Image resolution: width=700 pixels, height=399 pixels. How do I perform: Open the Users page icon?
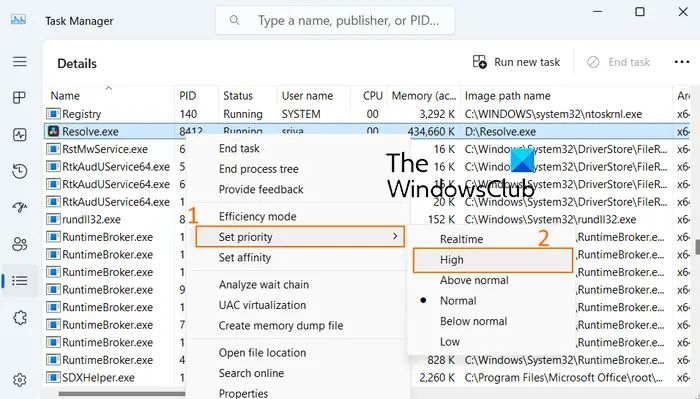[x=20, y=244]
